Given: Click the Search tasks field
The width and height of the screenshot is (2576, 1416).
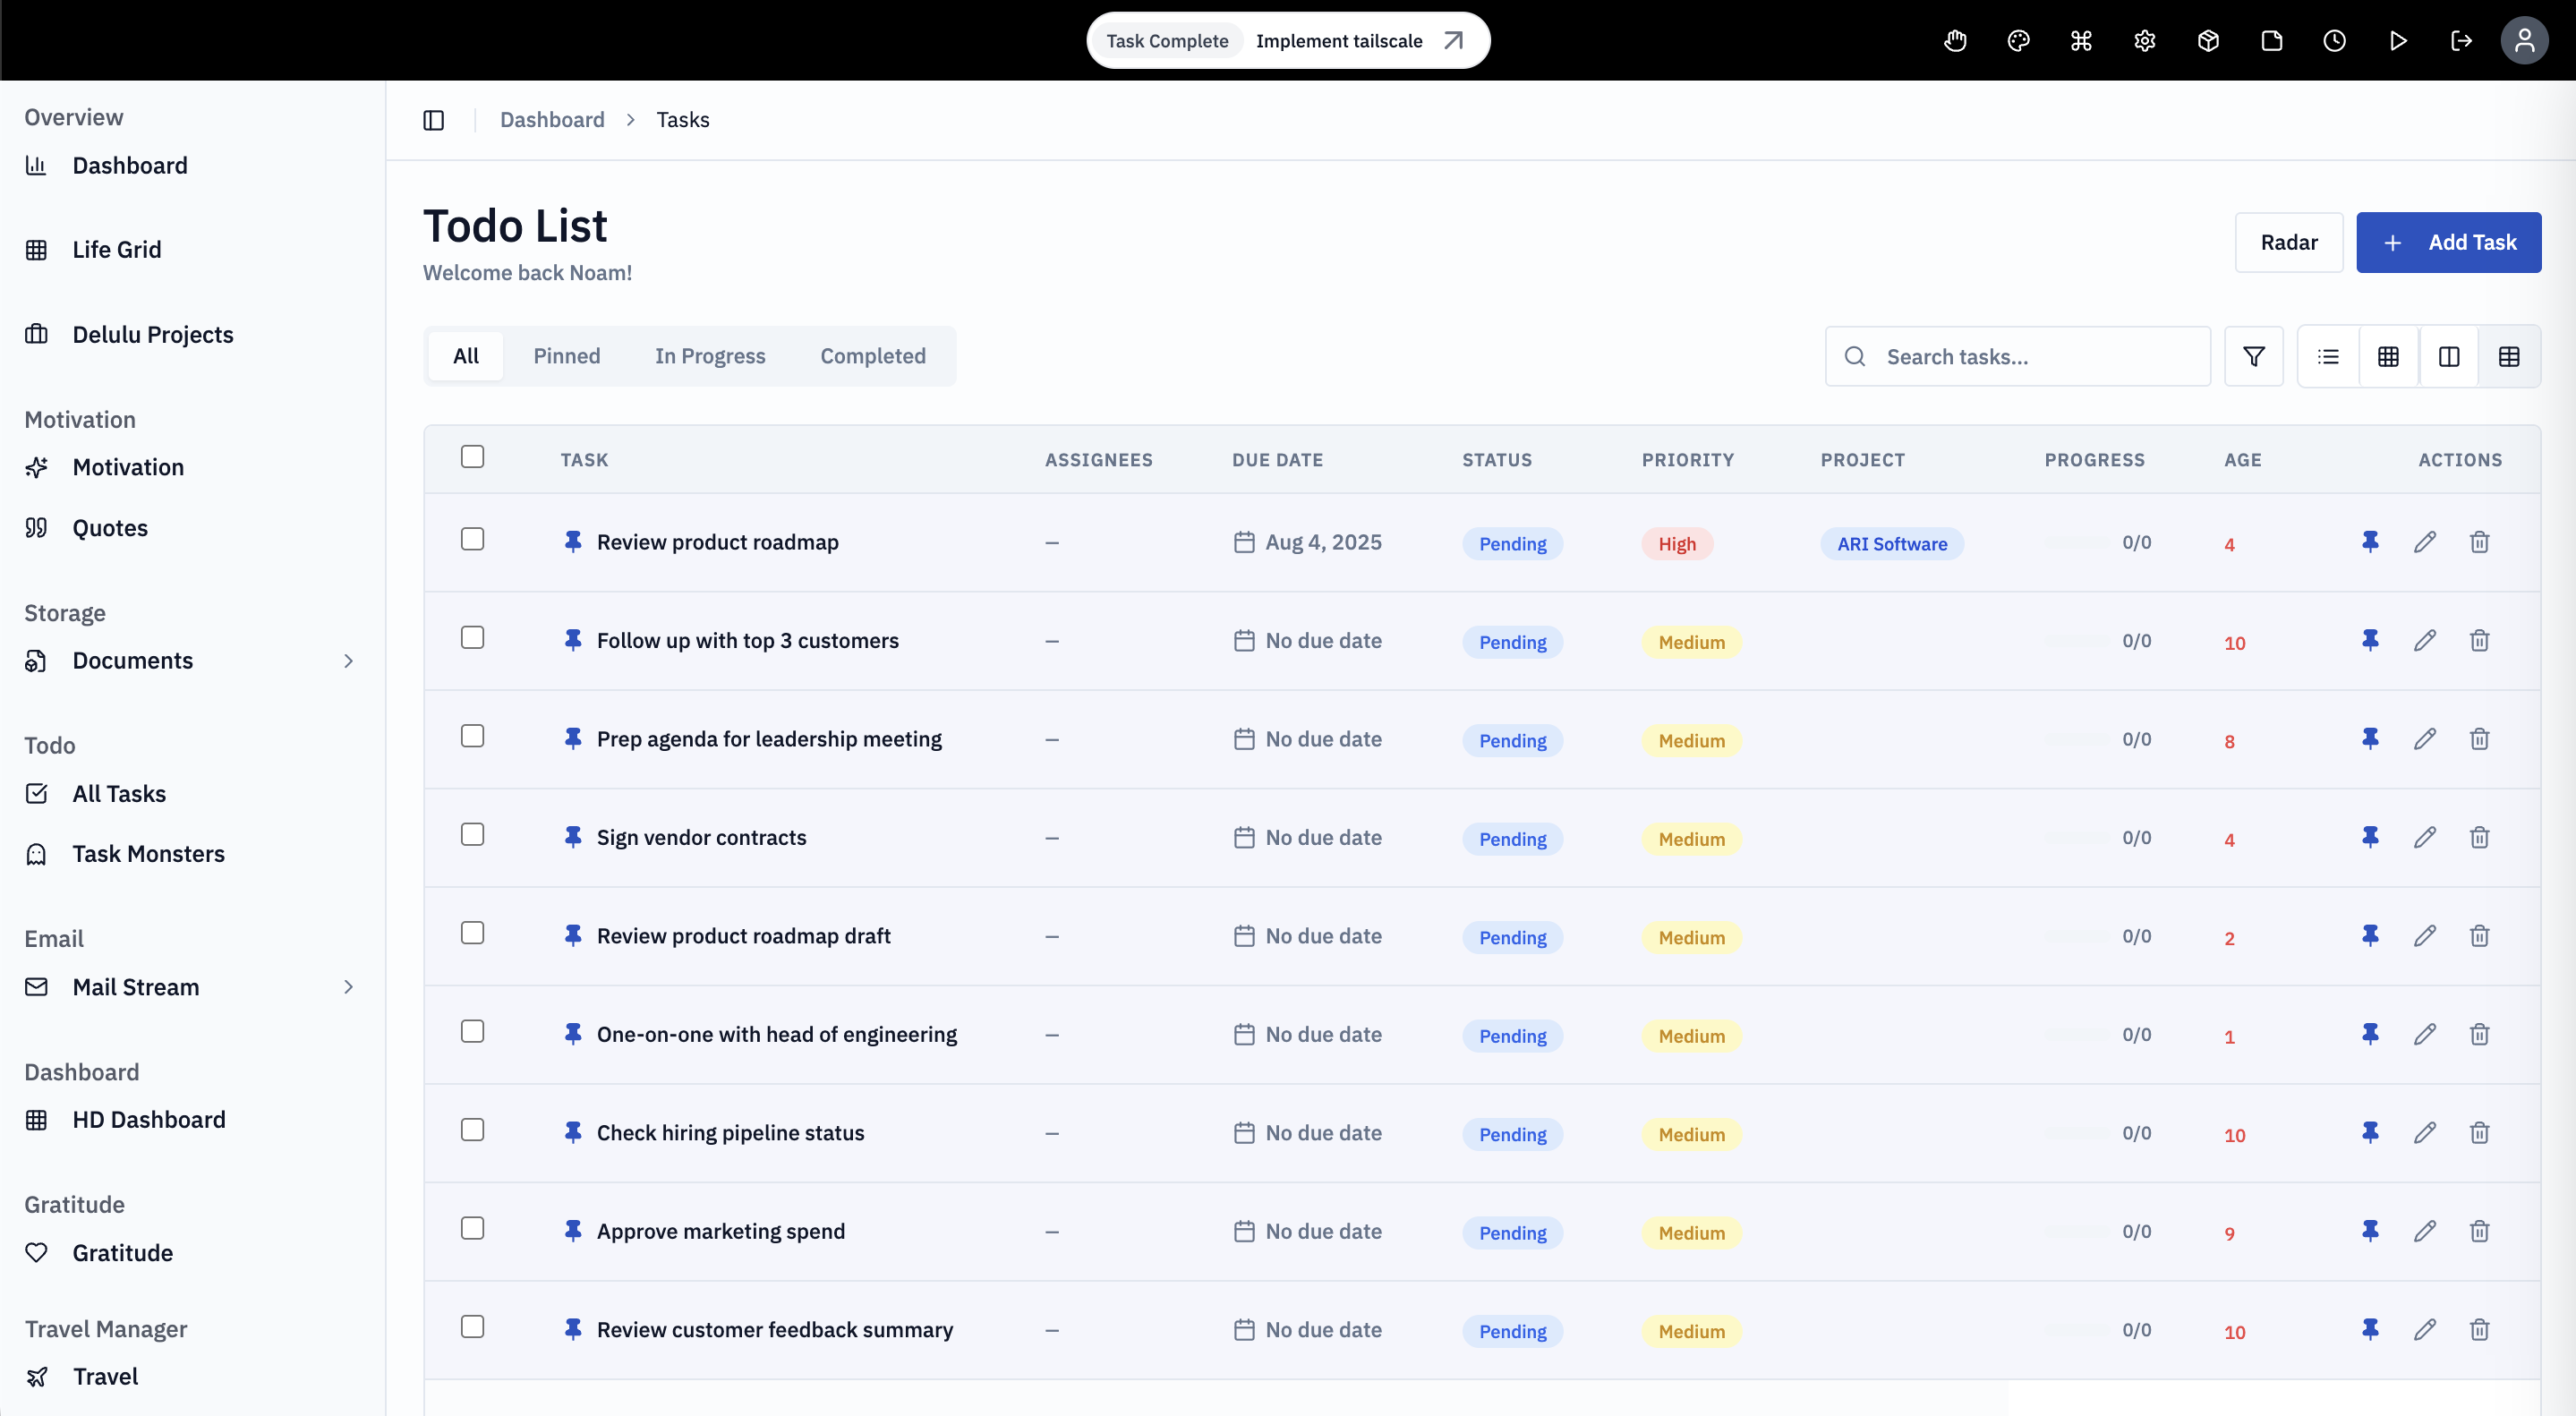Looking at the screenshot, I should pyautogui.click(x=2017, y=356).
